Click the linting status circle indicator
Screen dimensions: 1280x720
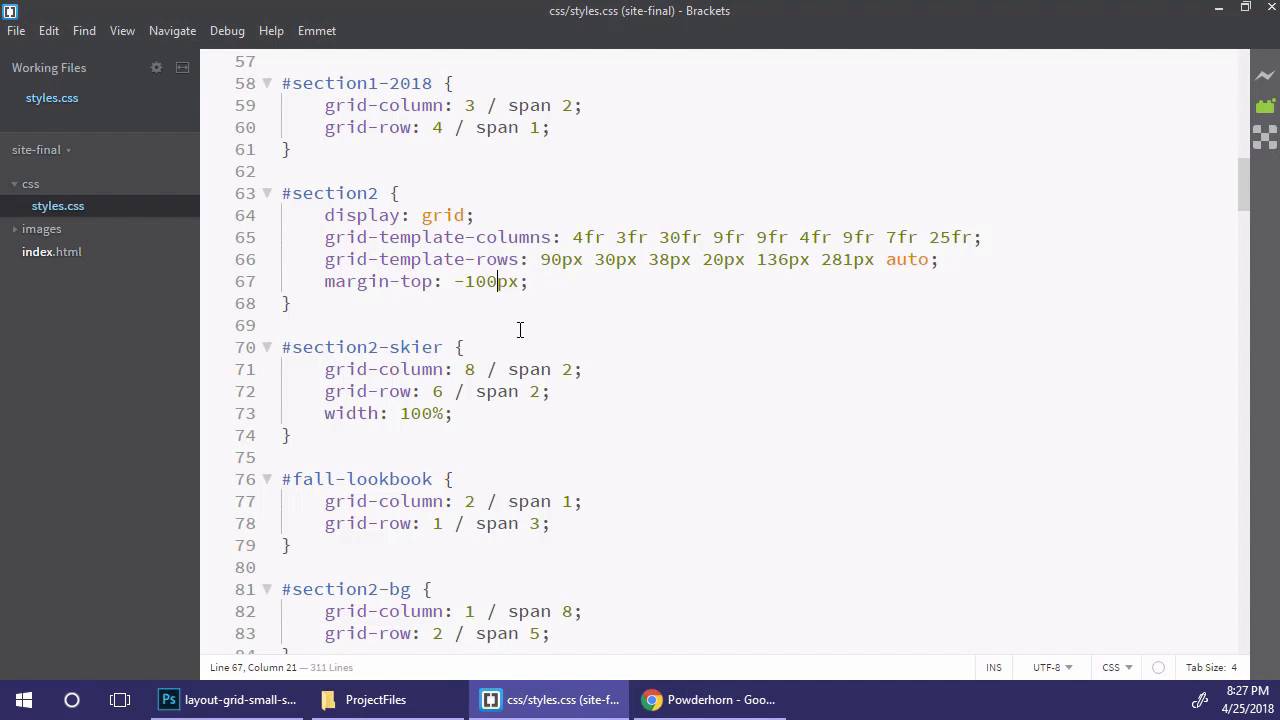[1158, 667]
